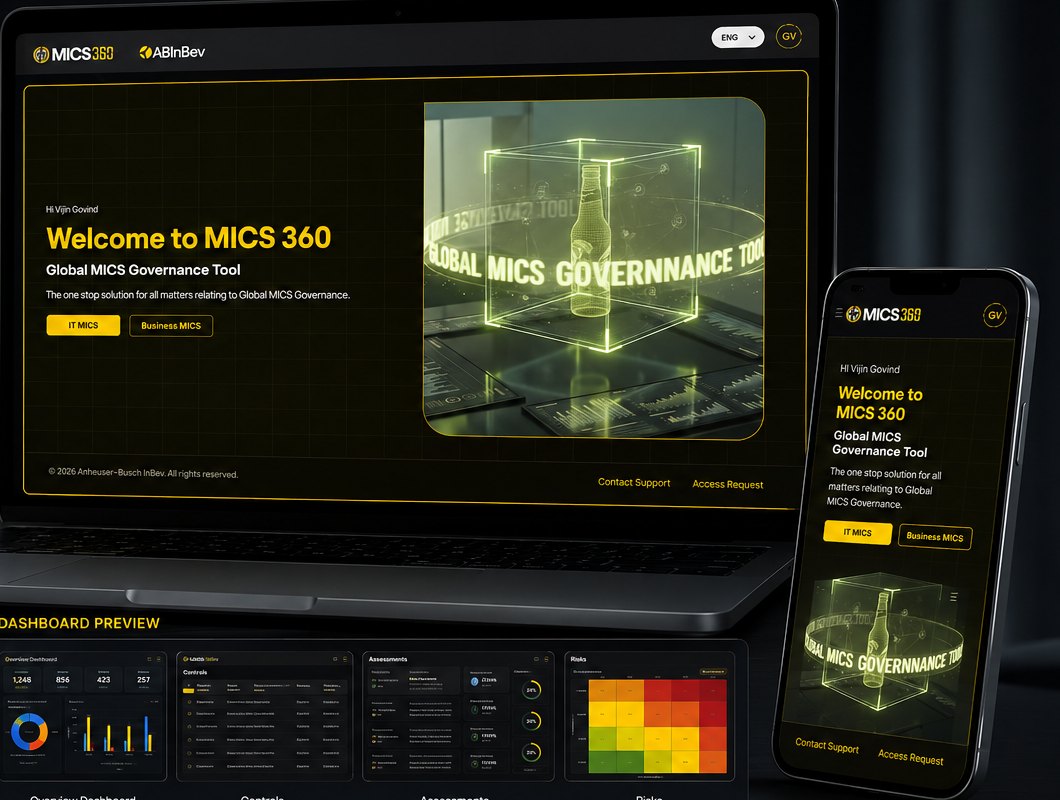The height and width of the screenshot is (800, 1060).
Task: Open the GV user avatar on the laptop
Action: pyautogui.click(x=789, y=37)
